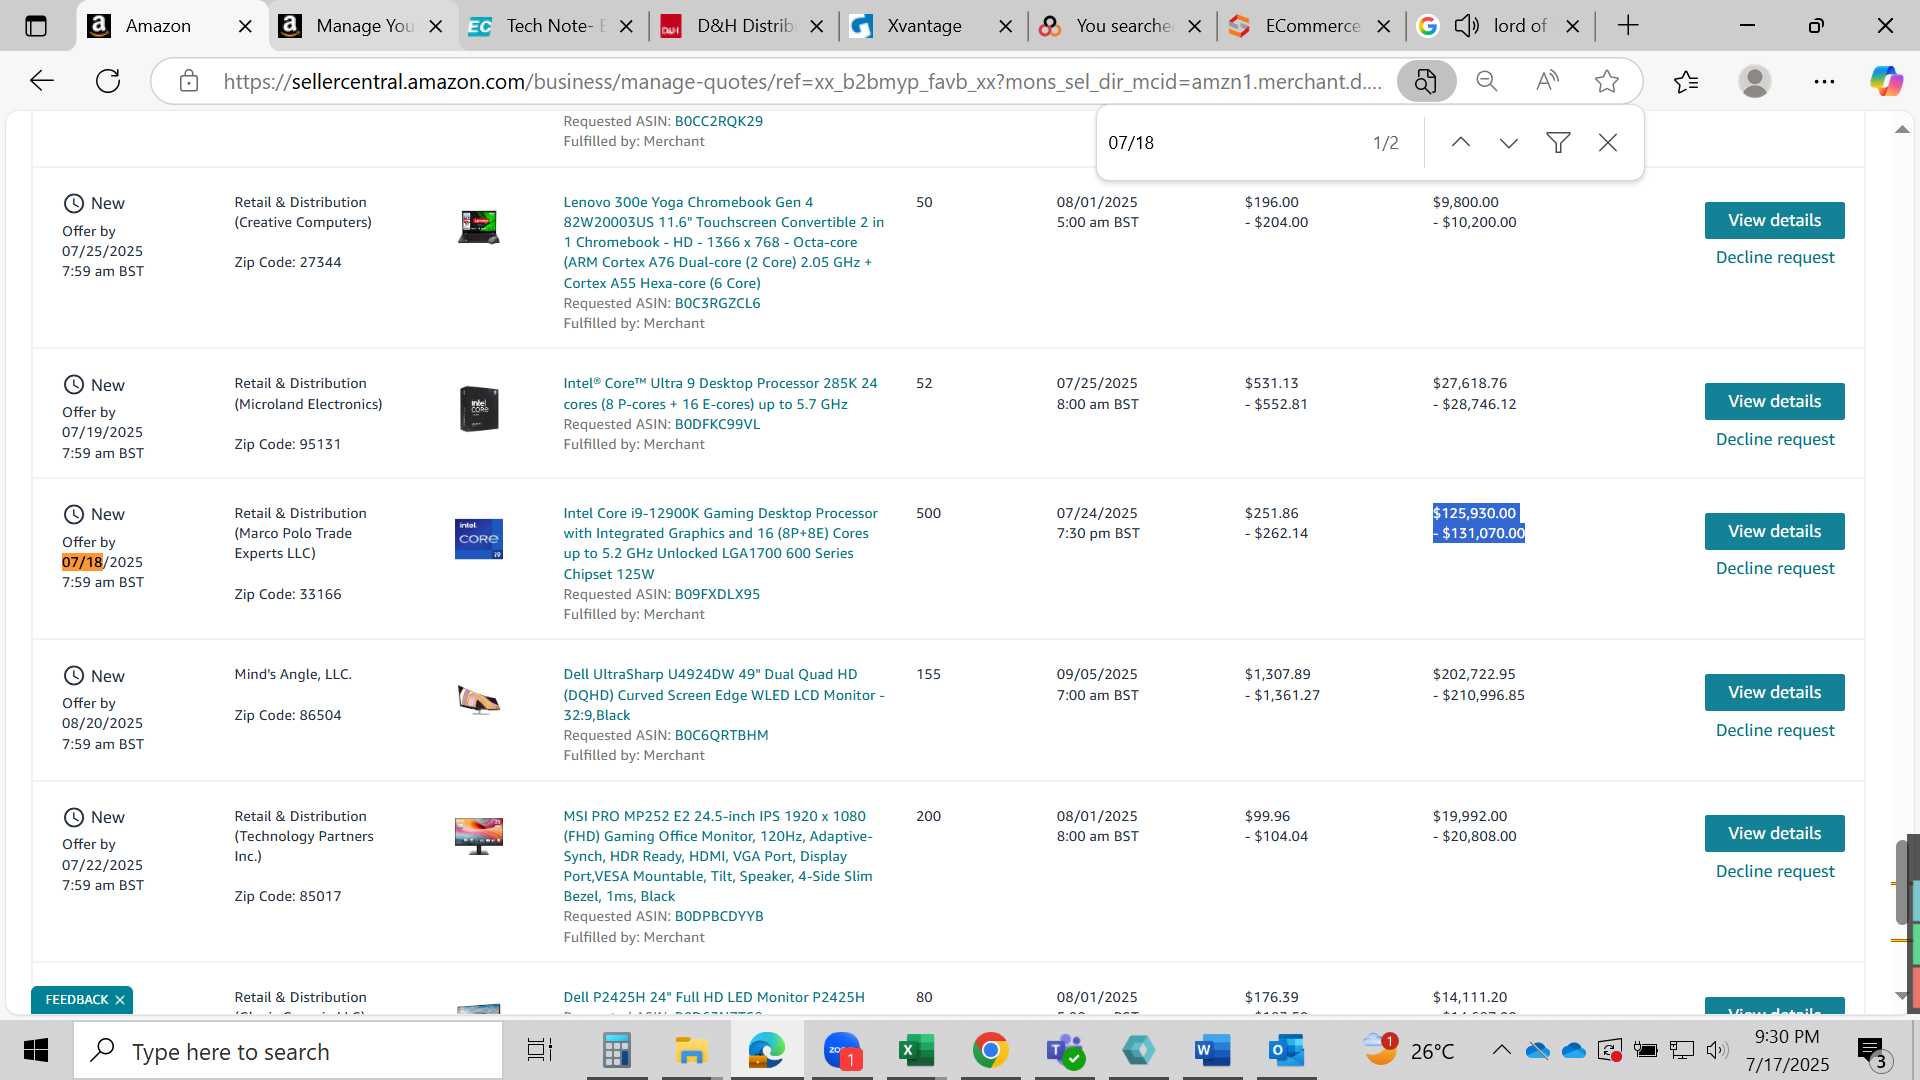Image resolution: width=1920 pixels, height=1080 pixels.
Task: Open the browser settings ellipsis menu
Action: (1824, 81)
